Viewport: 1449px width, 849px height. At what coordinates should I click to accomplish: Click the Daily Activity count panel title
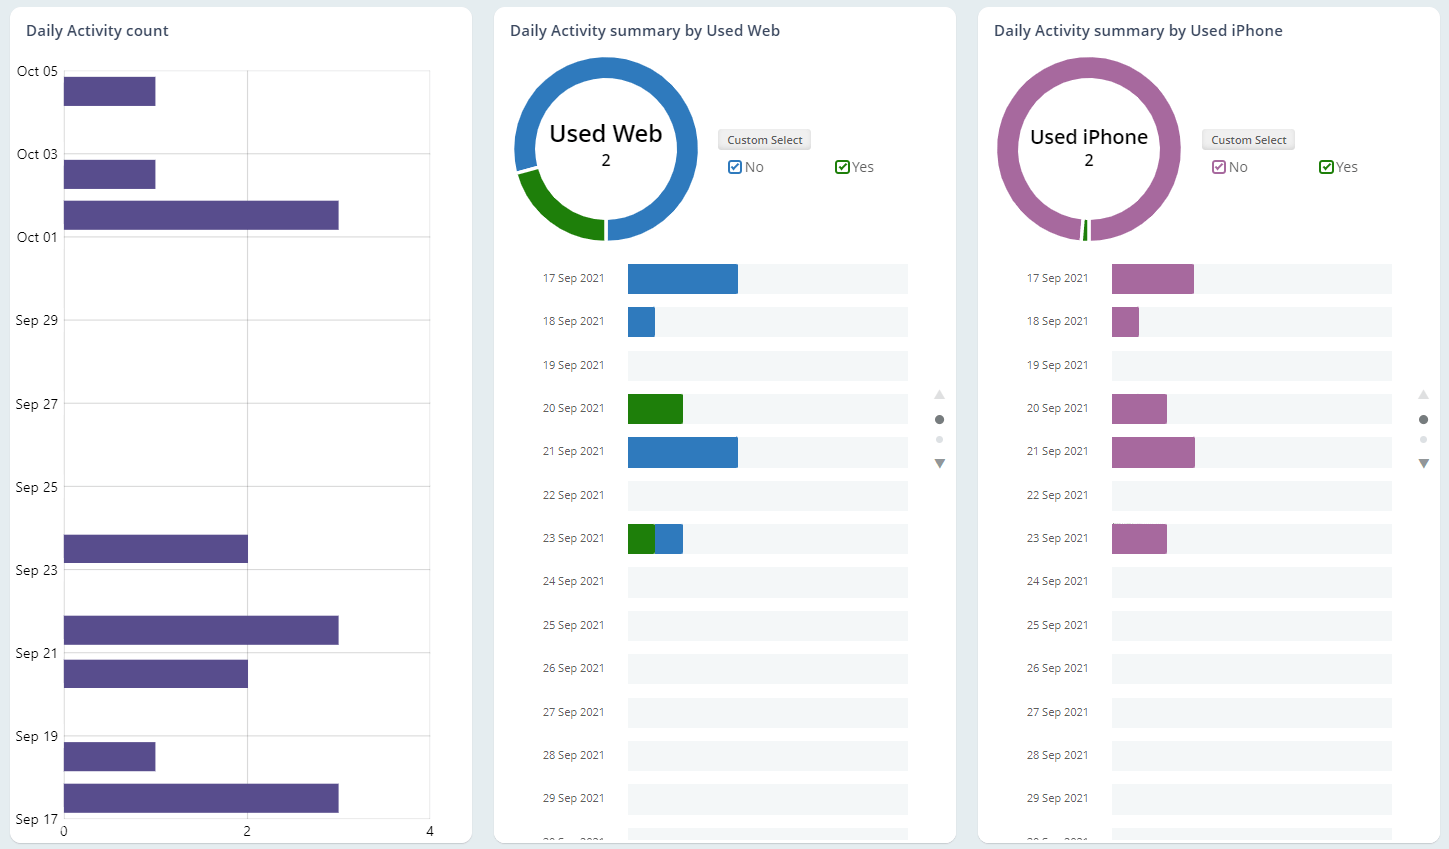(x=97, y=30)
